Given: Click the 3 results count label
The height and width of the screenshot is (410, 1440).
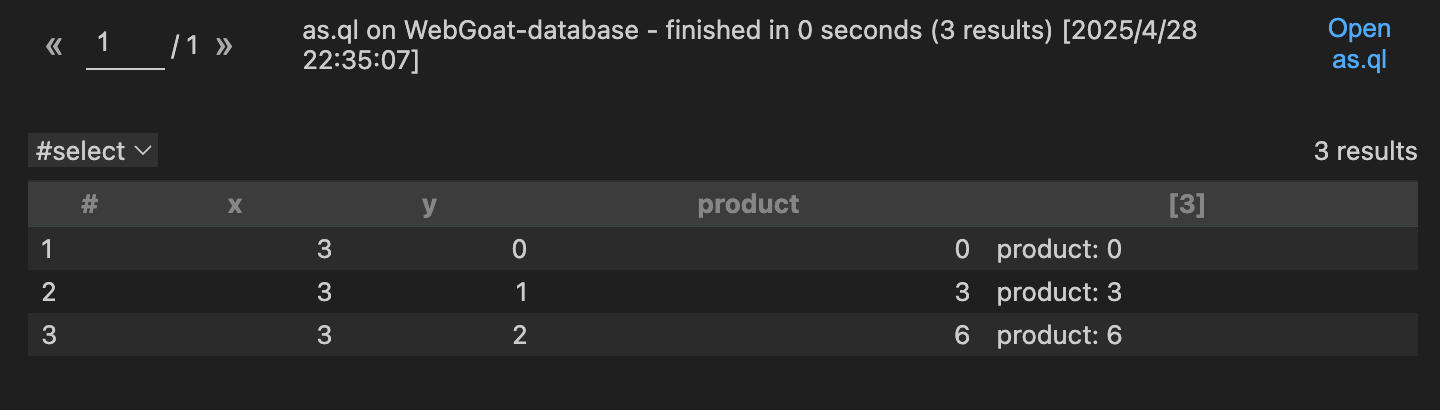Looking at the screenshot, I should (1365, 151).
